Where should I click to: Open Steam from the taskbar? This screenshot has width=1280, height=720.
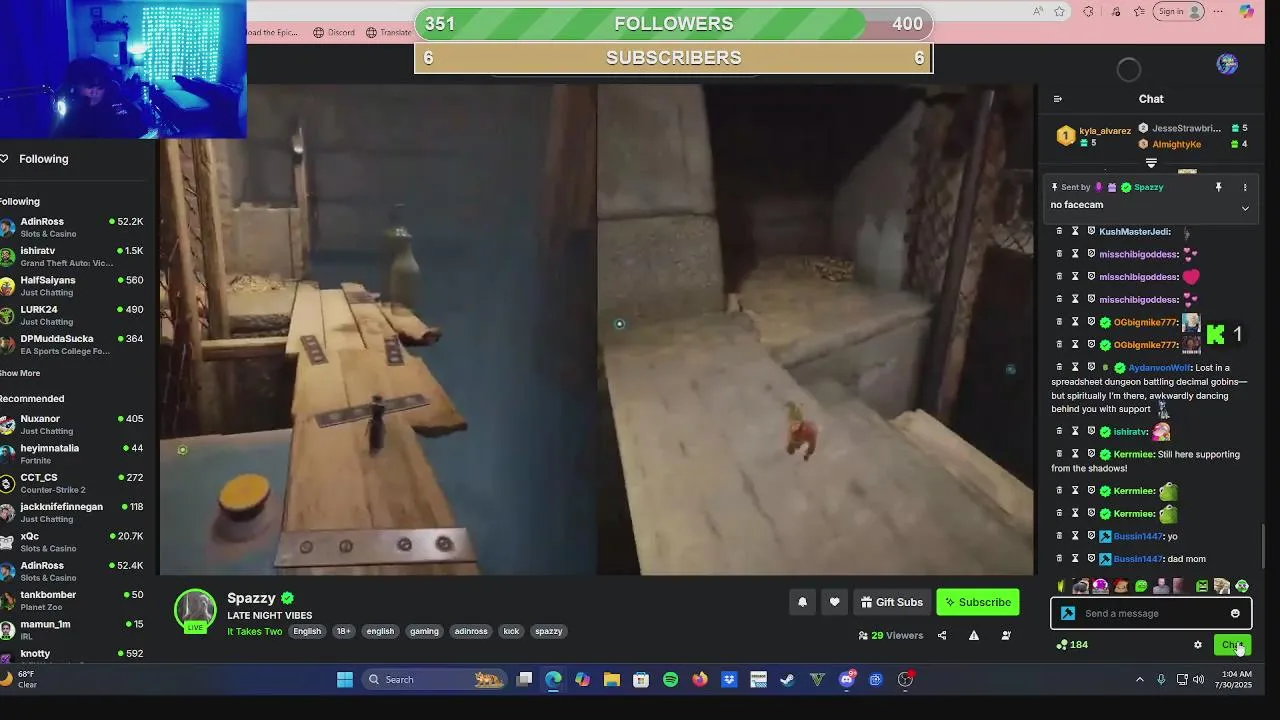(787, 680)
